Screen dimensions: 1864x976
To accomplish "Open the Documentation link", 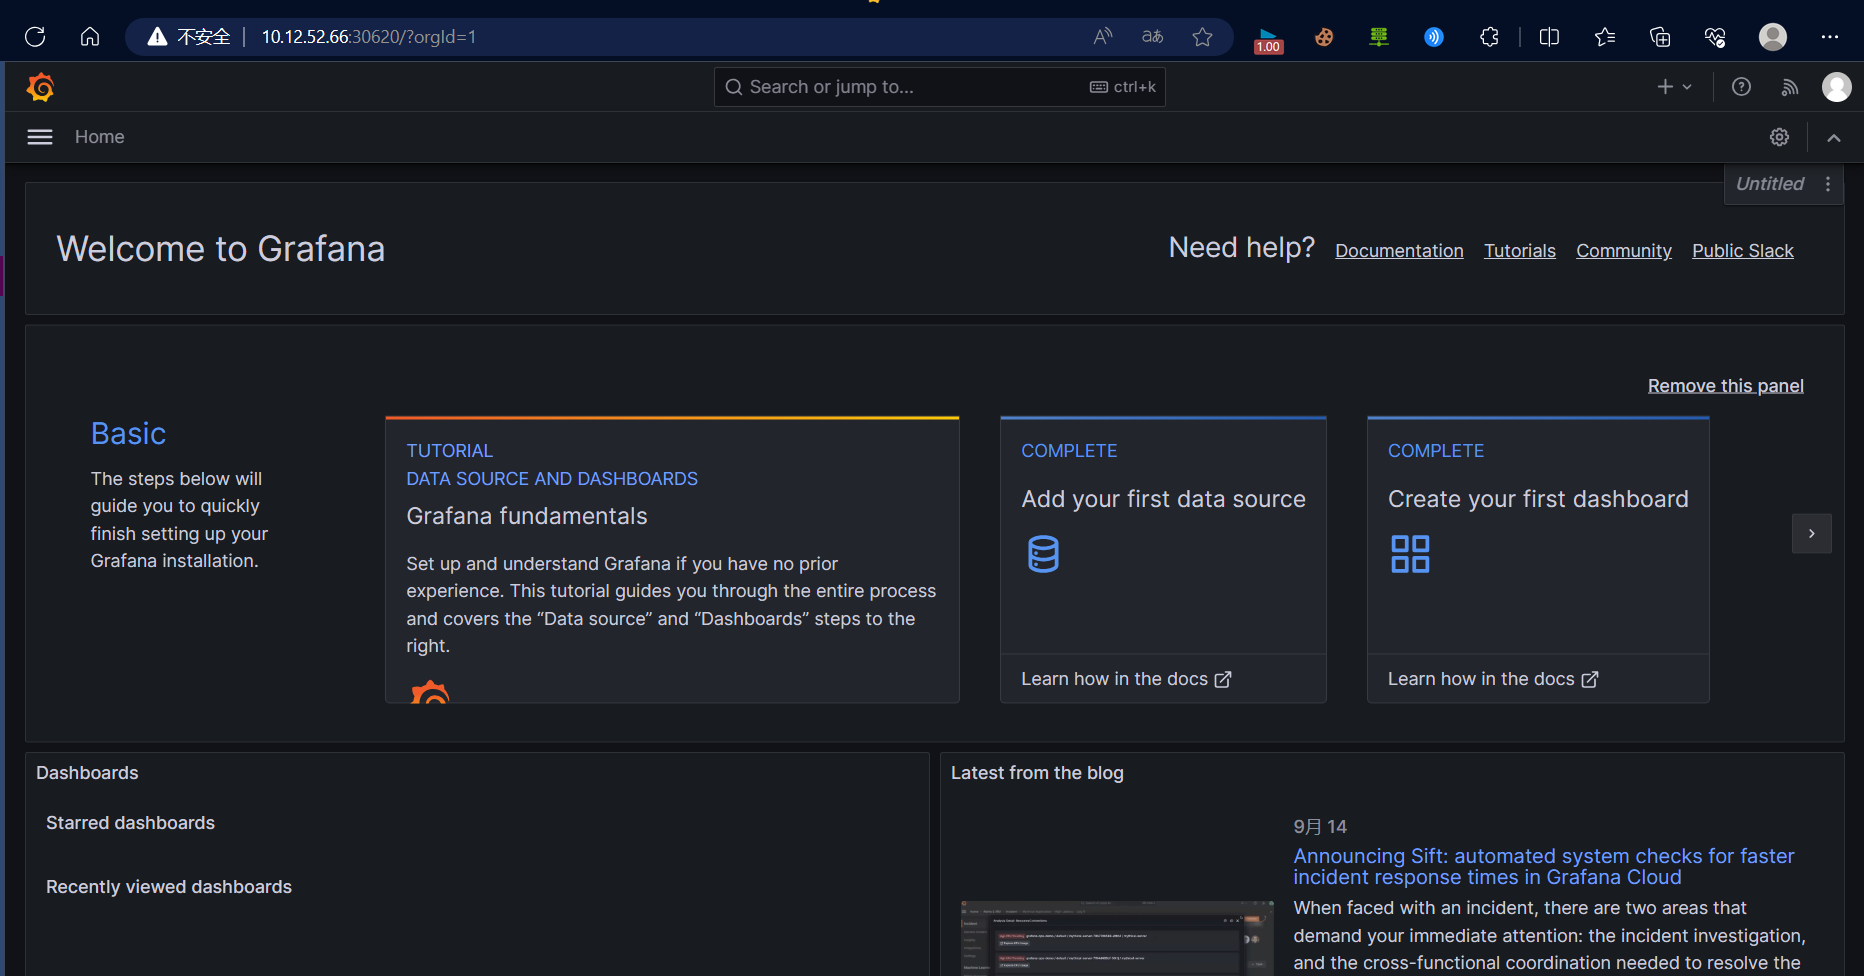I will tap(1399, 251).
